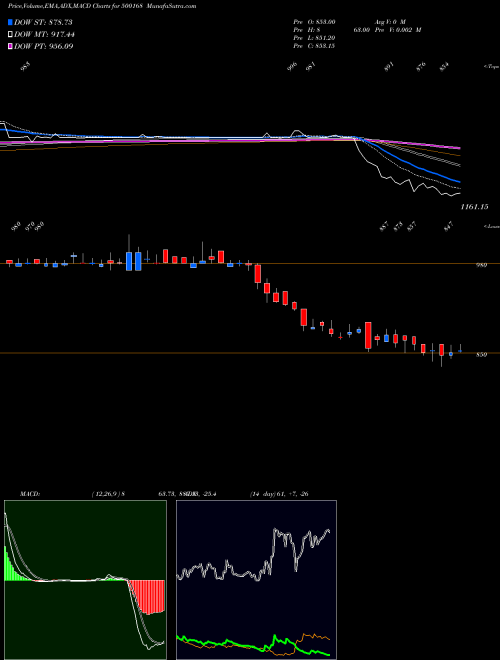500x660 pixels.
Task: Click the 1161.15 value beside the EMA chart
Action: click(x=474, y=207)
